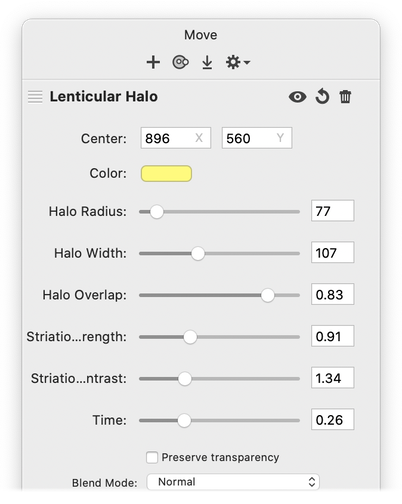This screenshot has height=504, width=402.
Task: Open the Blend Mode dropdown
Action: [233, 482]
